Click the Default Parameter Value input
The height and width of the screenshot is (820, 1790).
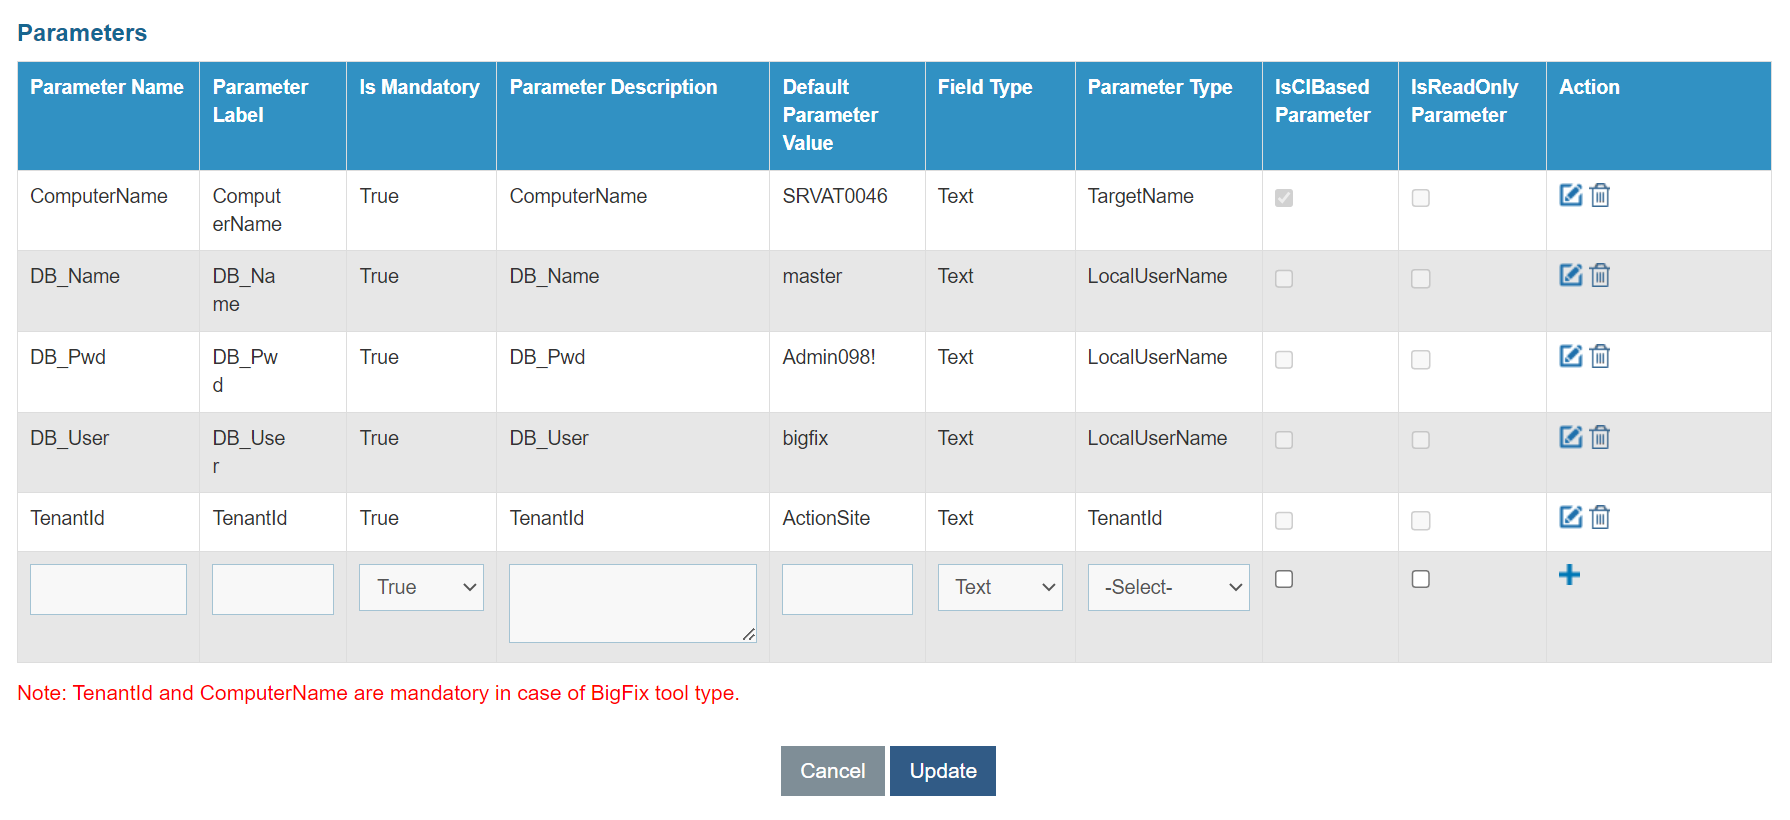pos(847,589)
